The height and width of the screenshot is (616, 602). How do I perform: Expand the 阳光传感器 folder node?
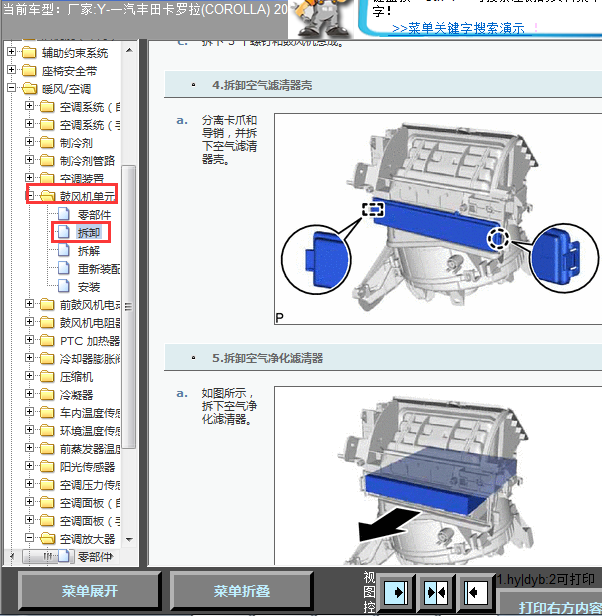pos(29,466)
